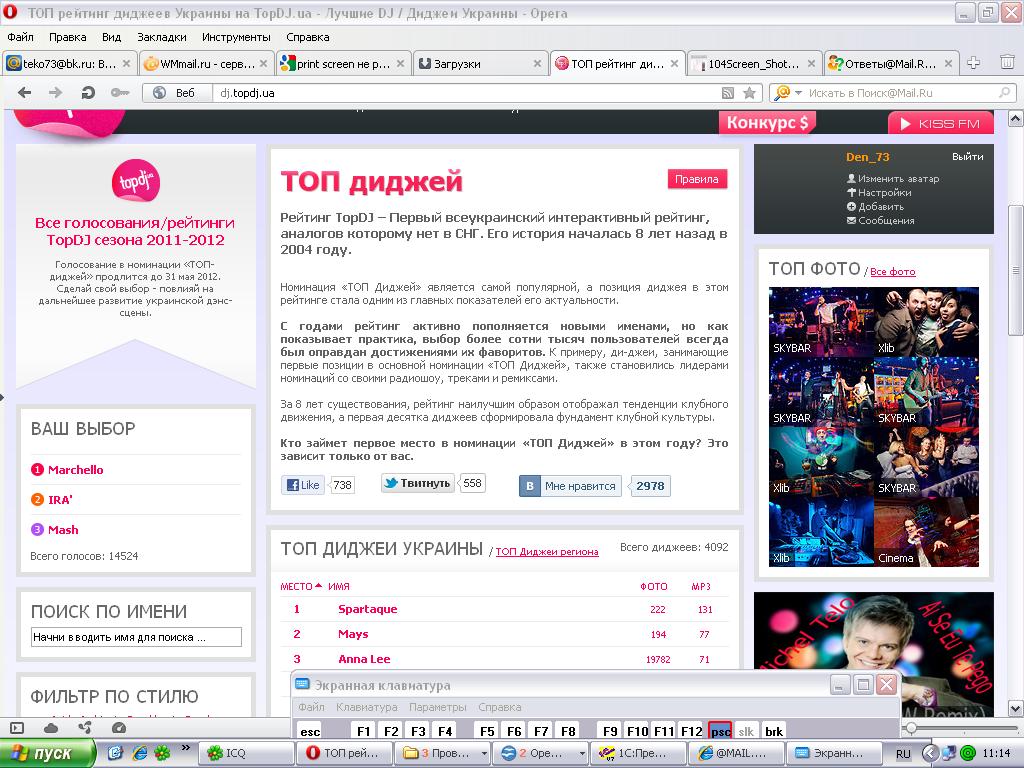The image size is (1024, 768).
Task: Toggle the psc key on screen keyboard
Action: coord(720,731)
